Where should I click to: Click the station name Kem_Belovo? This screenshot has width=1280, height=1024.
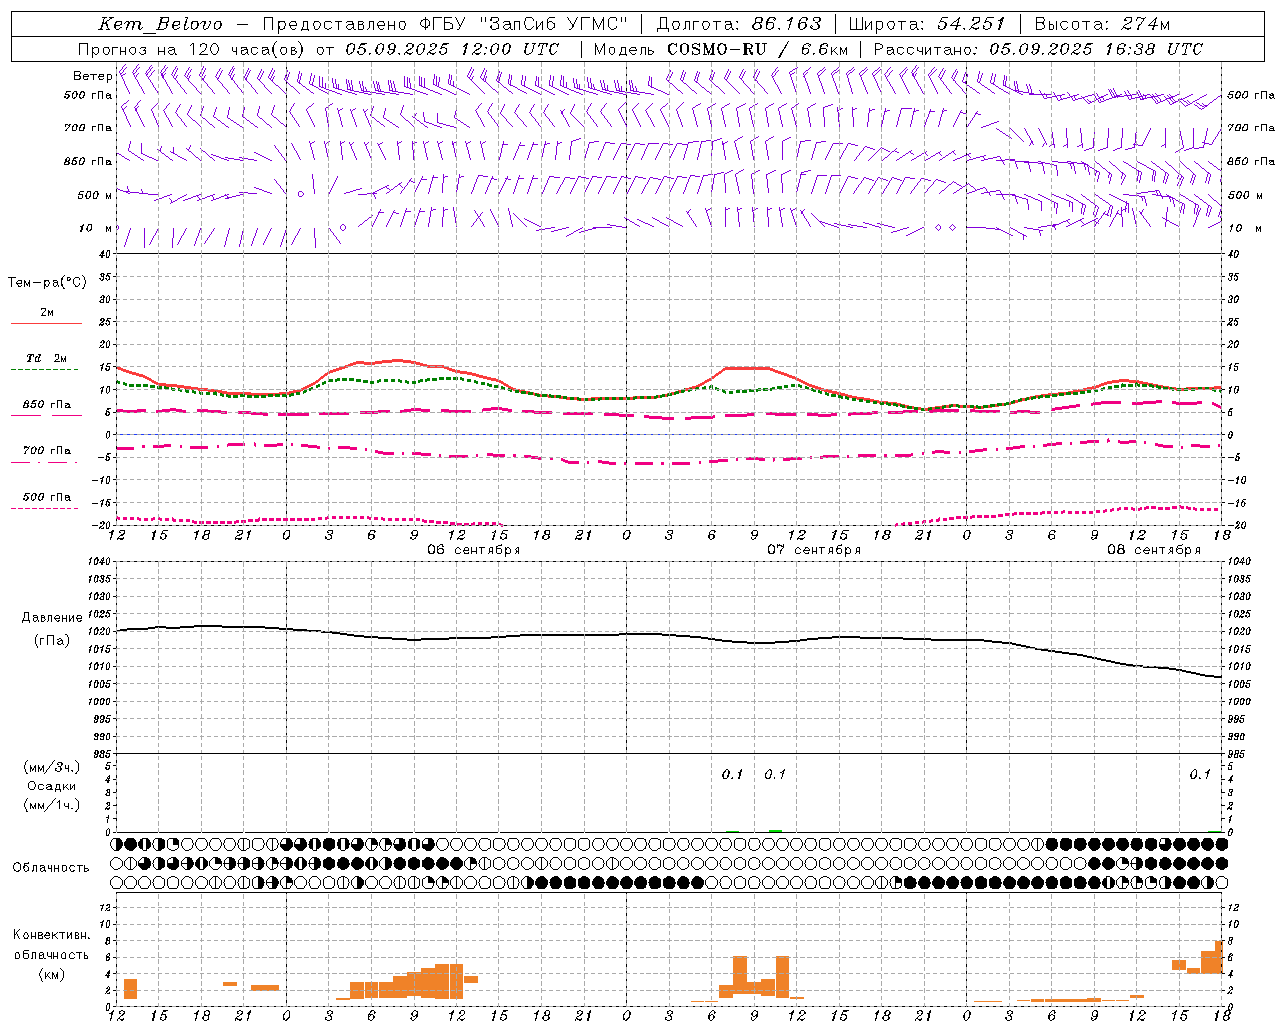pyautogui.click(x=162, y=24)
